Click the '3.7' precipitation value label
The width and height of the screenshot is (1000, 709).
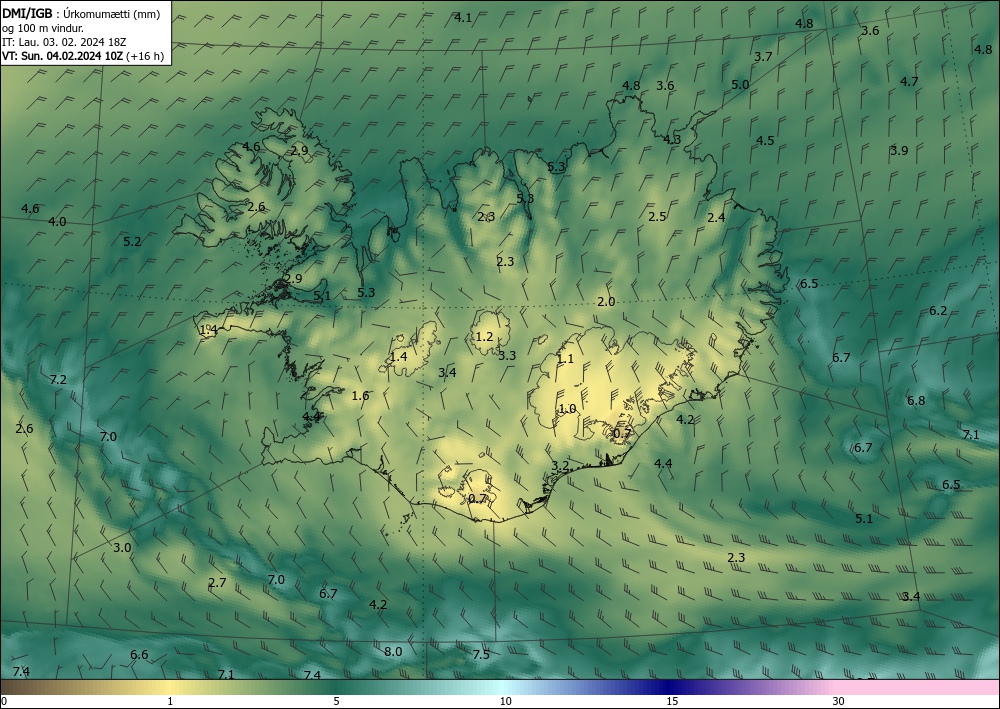coord(763,57)
